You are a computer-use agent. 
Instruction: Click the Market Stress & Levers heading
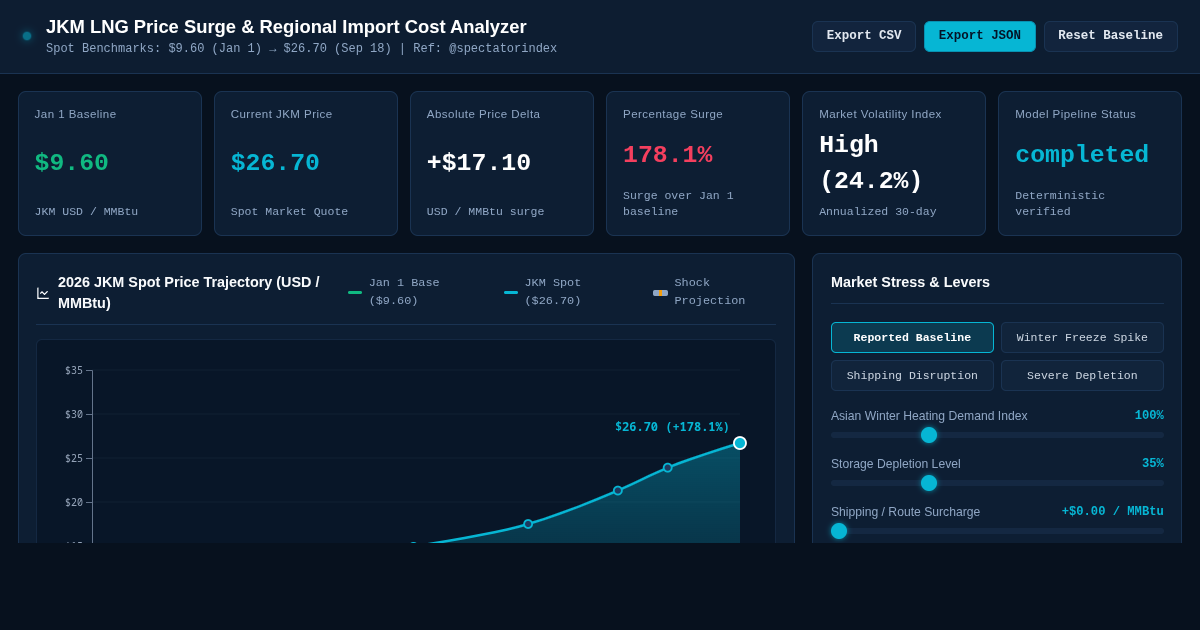click(x=910, y=282)
